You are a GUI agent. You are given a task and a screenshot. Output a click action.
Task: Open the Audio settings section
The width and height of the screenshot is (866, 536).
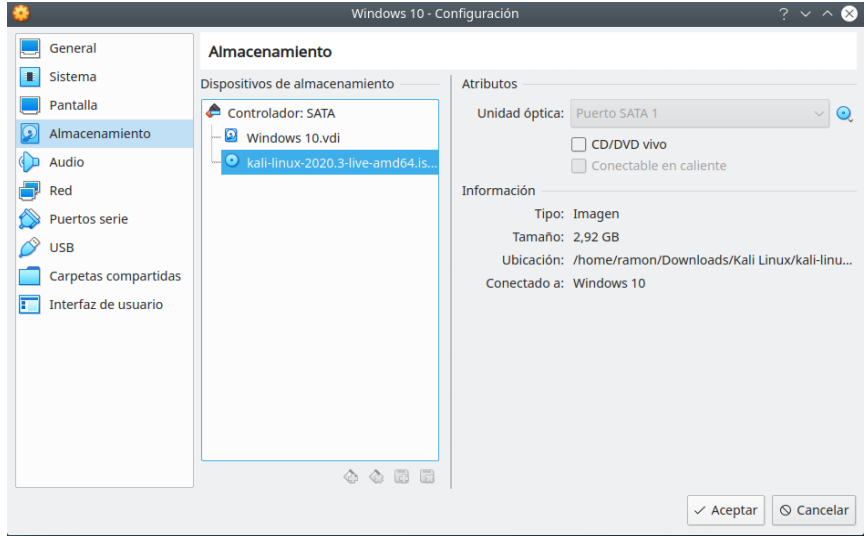click(x=67, y=162)
